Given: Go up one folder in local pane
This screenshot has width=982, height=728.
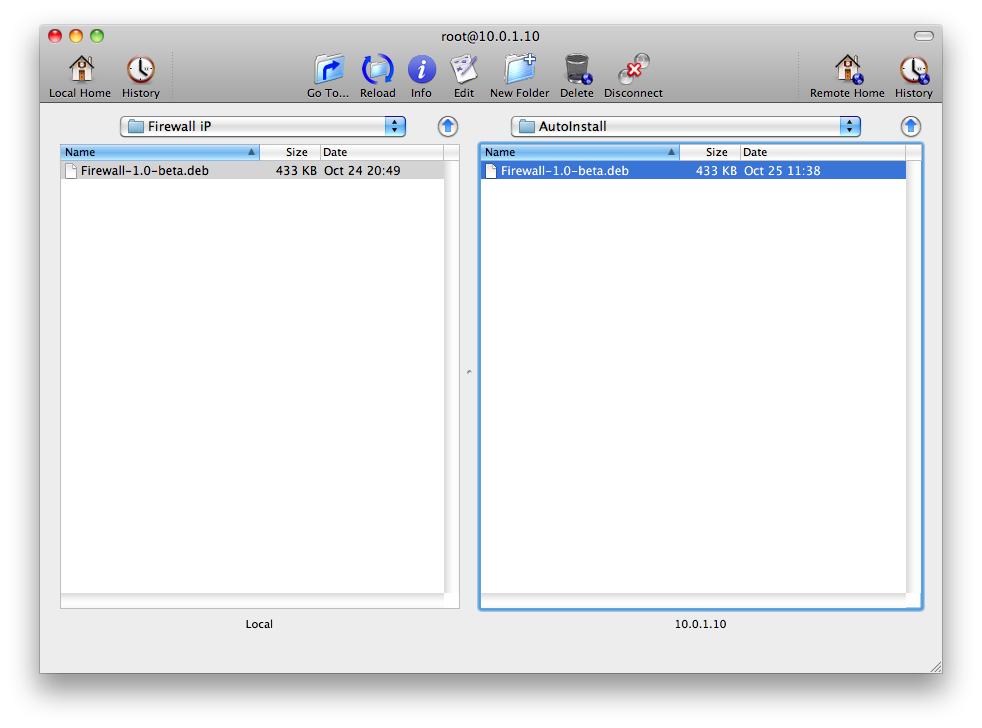Looking at the screenshot, I should pyautogui.click(x=448, y=126).
